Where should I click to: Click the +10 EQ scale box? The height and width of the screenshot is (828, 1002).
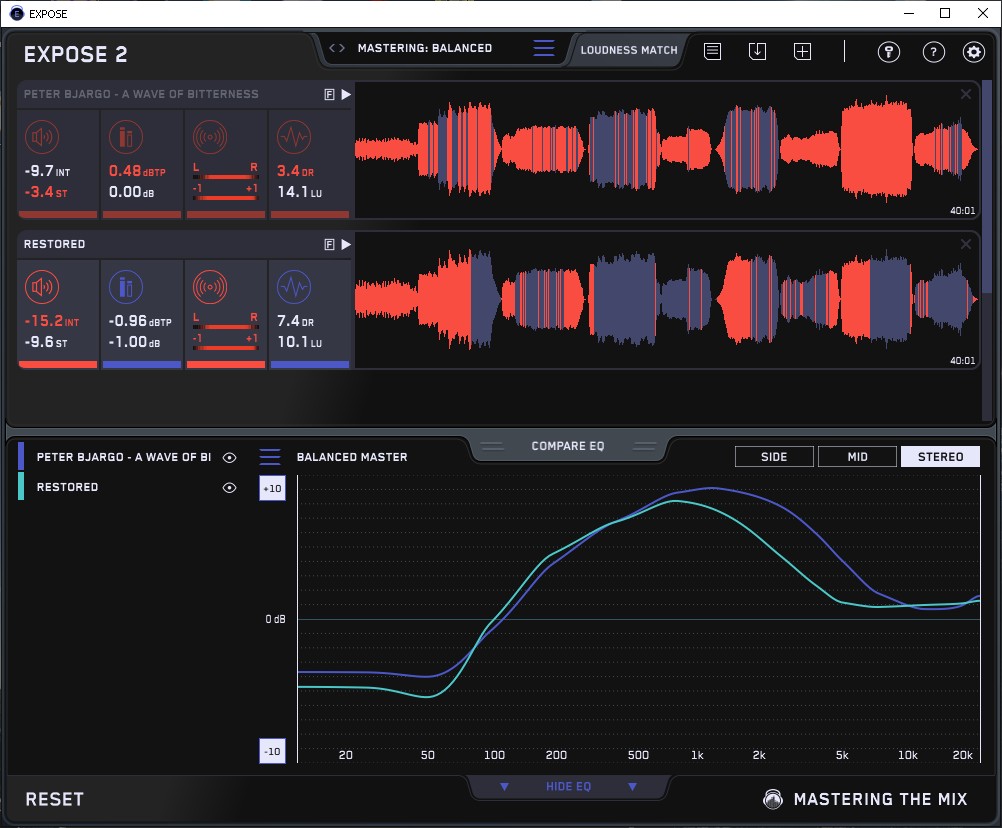pos(272,488)
